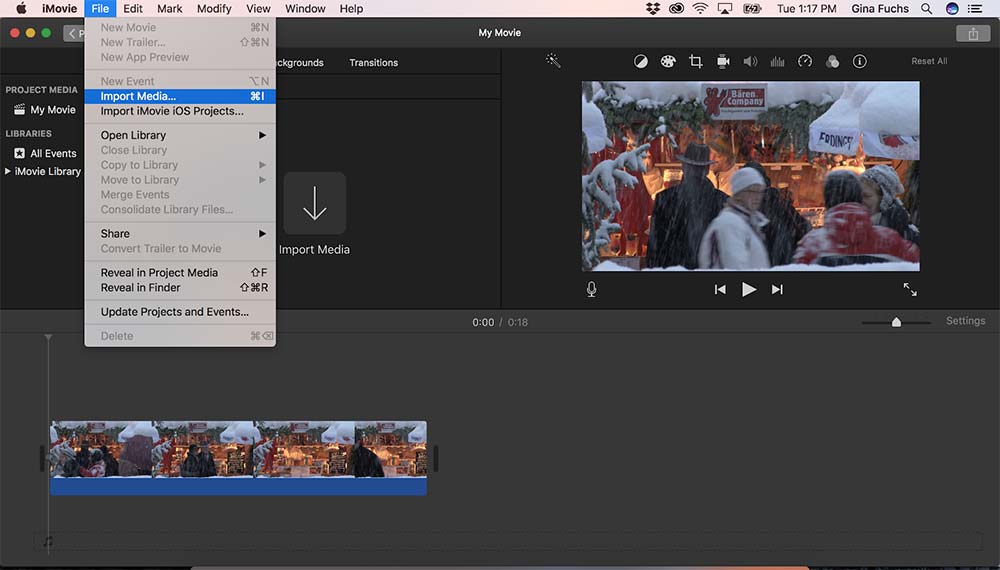
Task: Choose Import Media from File menu
Action: coord(180,96)
